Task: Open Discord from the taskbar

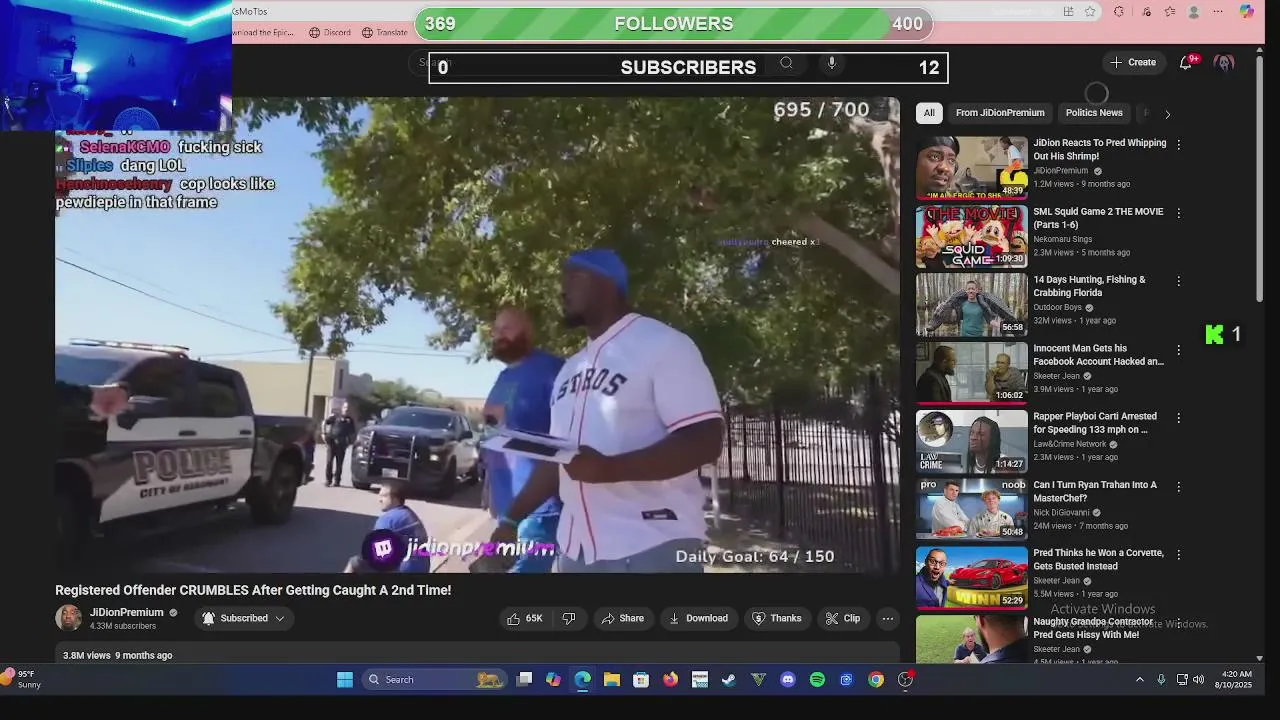Action: (788, 680)
